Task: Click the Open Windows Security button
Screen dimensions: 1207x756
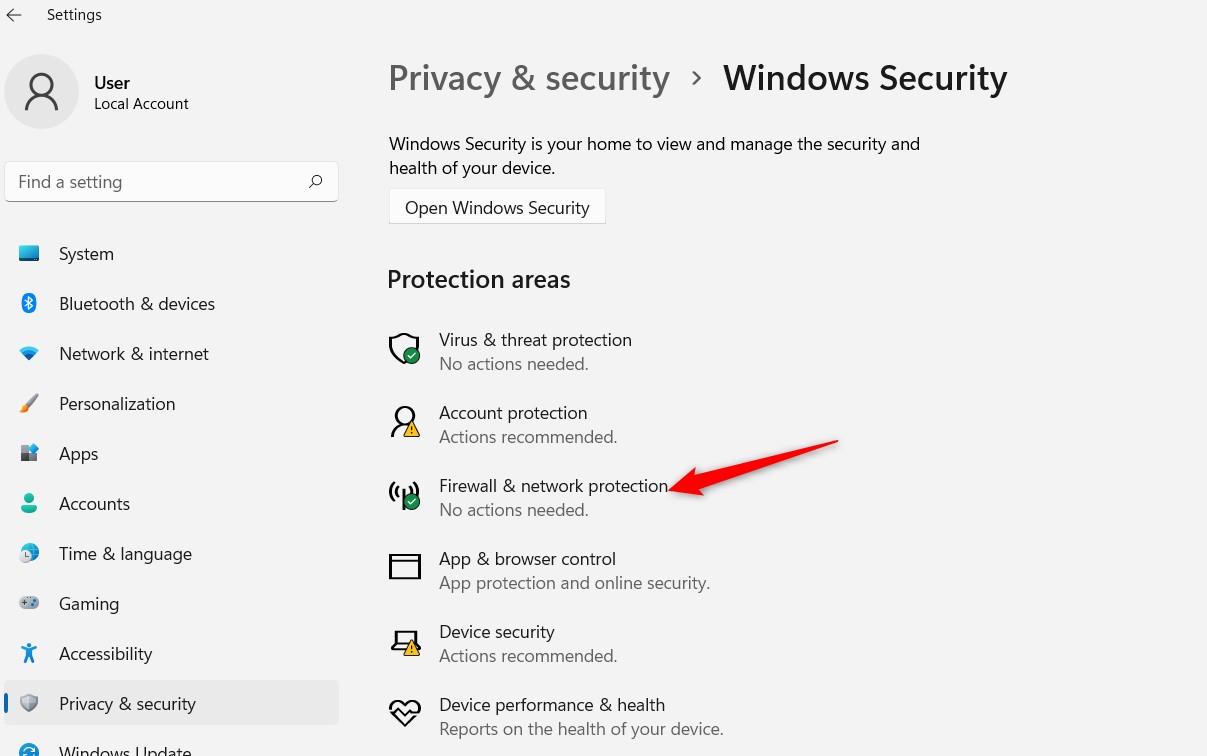Action: click(497, 207)
